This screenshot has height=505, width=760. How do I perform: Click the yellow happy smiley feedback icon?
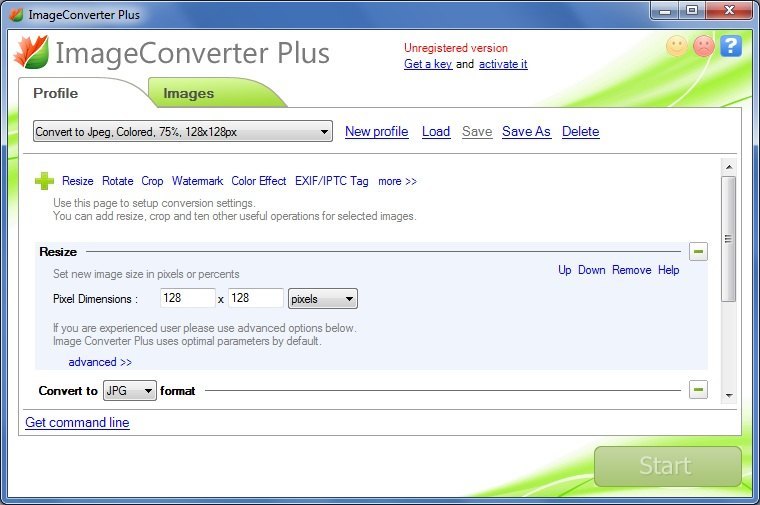[677, 46]
